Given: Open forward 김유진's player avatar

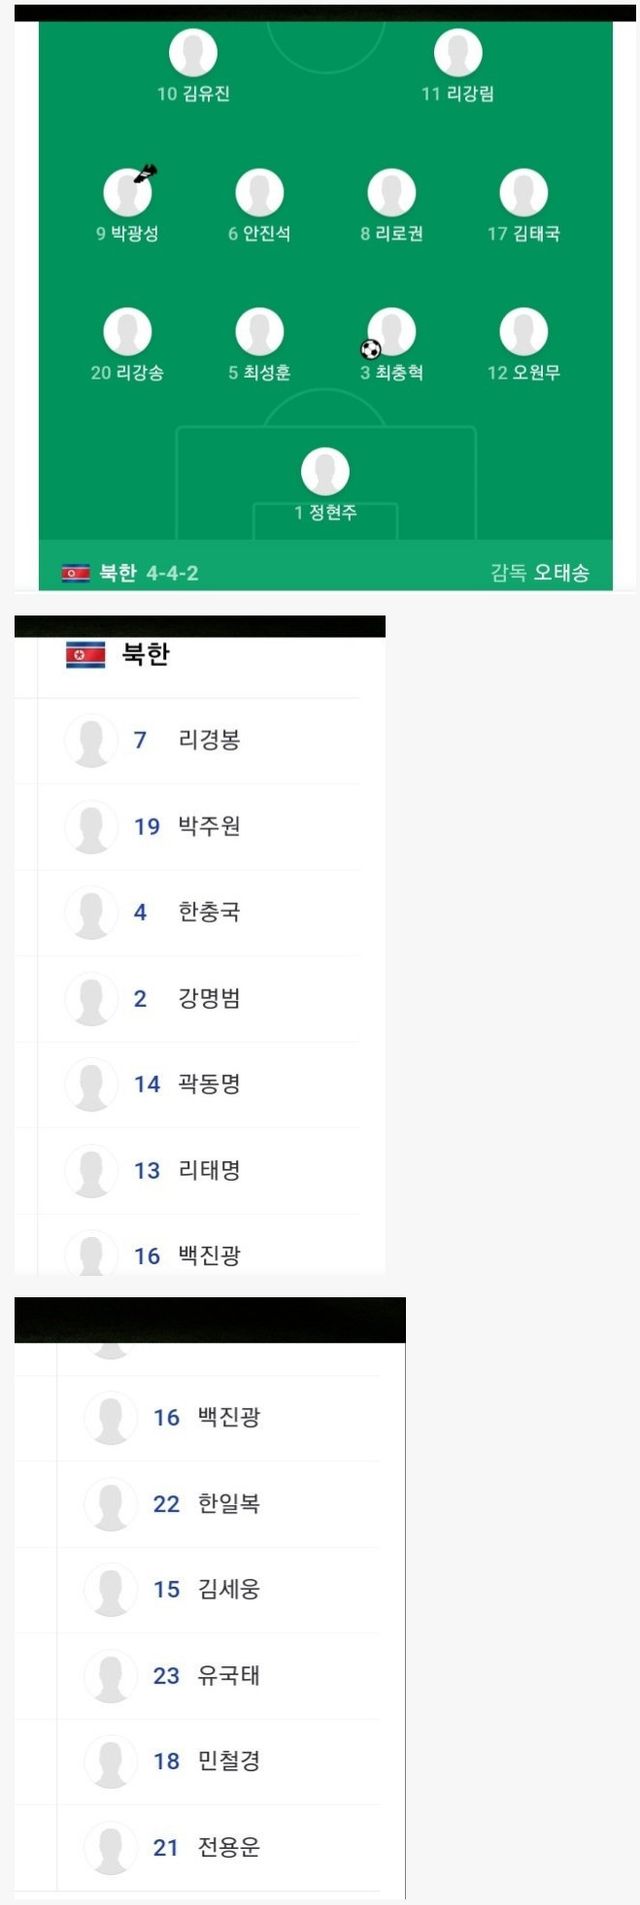Looking at the screenshot, I should point(193,53).
